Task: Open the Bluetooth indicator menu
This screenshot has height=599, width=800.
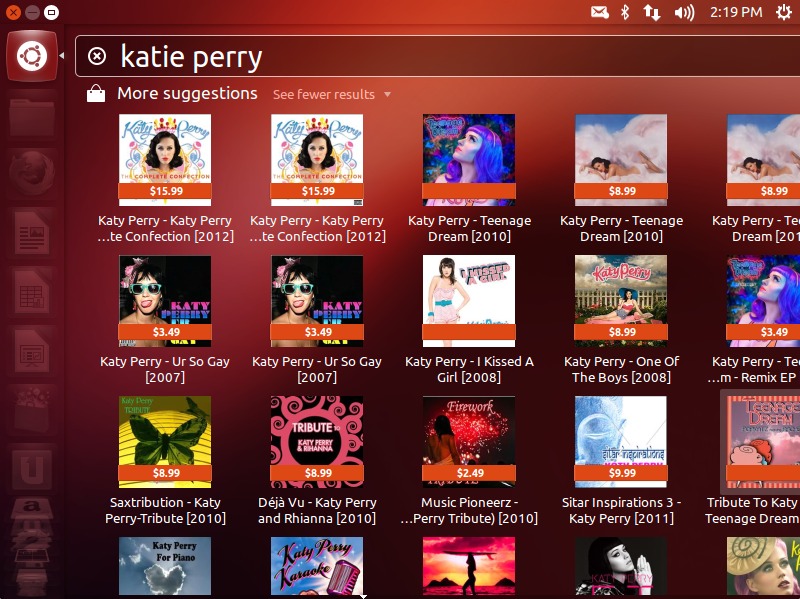Action: point(625,12)
